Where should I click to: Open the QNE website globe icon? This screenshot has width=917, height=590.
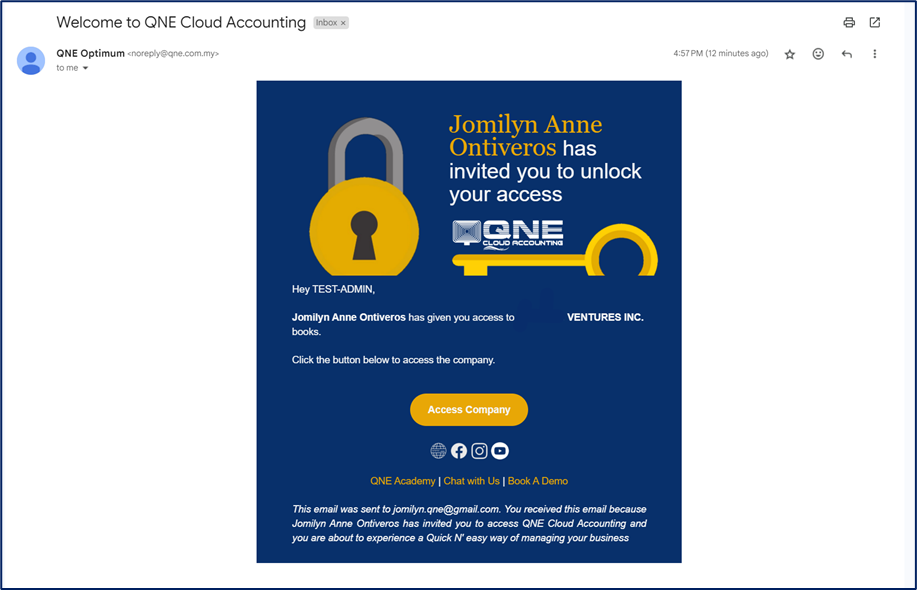(x=438, y=451)
